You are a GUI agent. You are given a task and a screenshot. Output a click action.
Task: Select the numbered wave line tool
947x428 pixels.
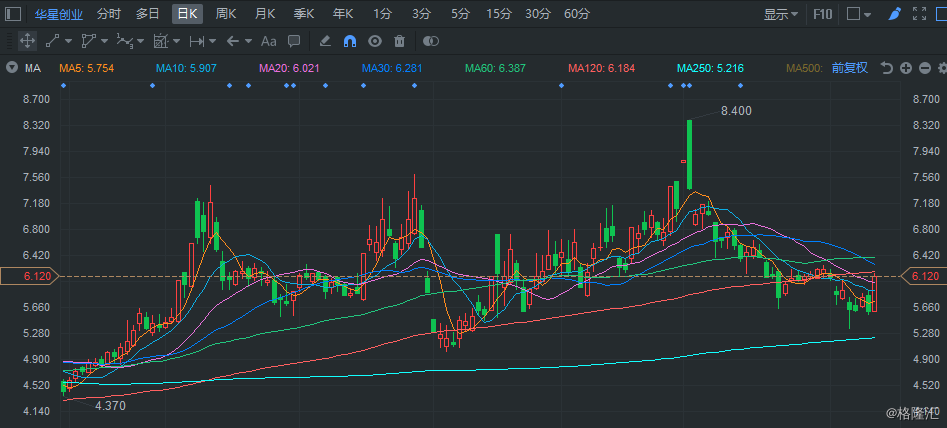124,41
